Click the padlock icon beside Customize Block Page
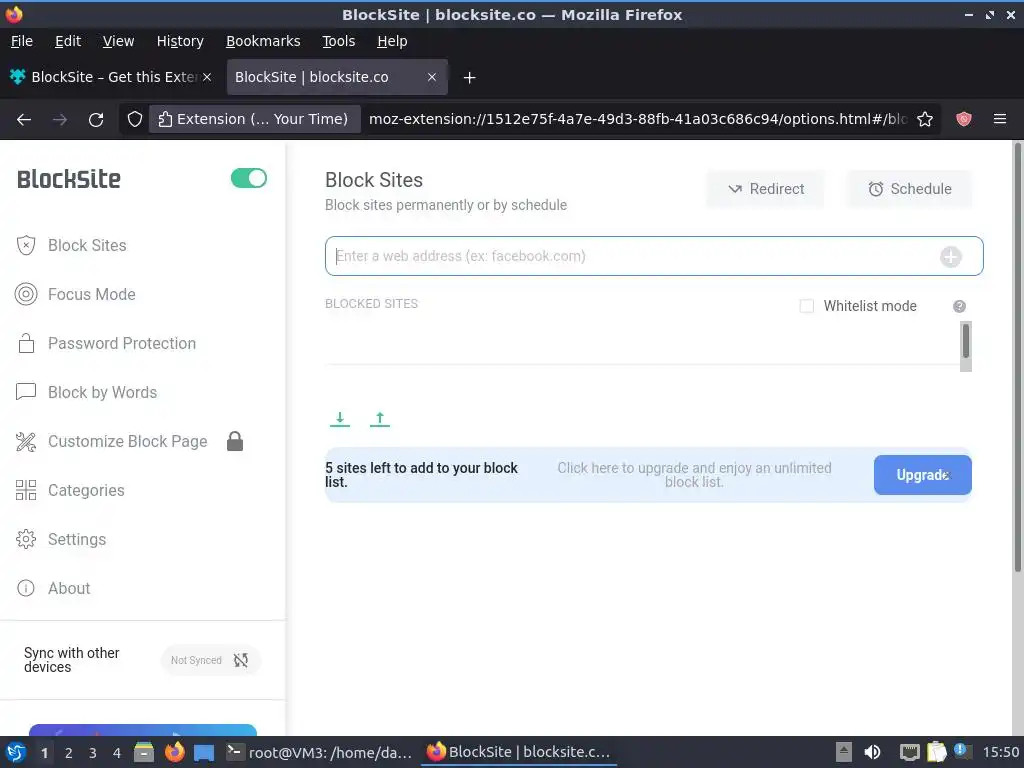The width and height of the screenshot is (1024, 768). click(x=235, y=441)
